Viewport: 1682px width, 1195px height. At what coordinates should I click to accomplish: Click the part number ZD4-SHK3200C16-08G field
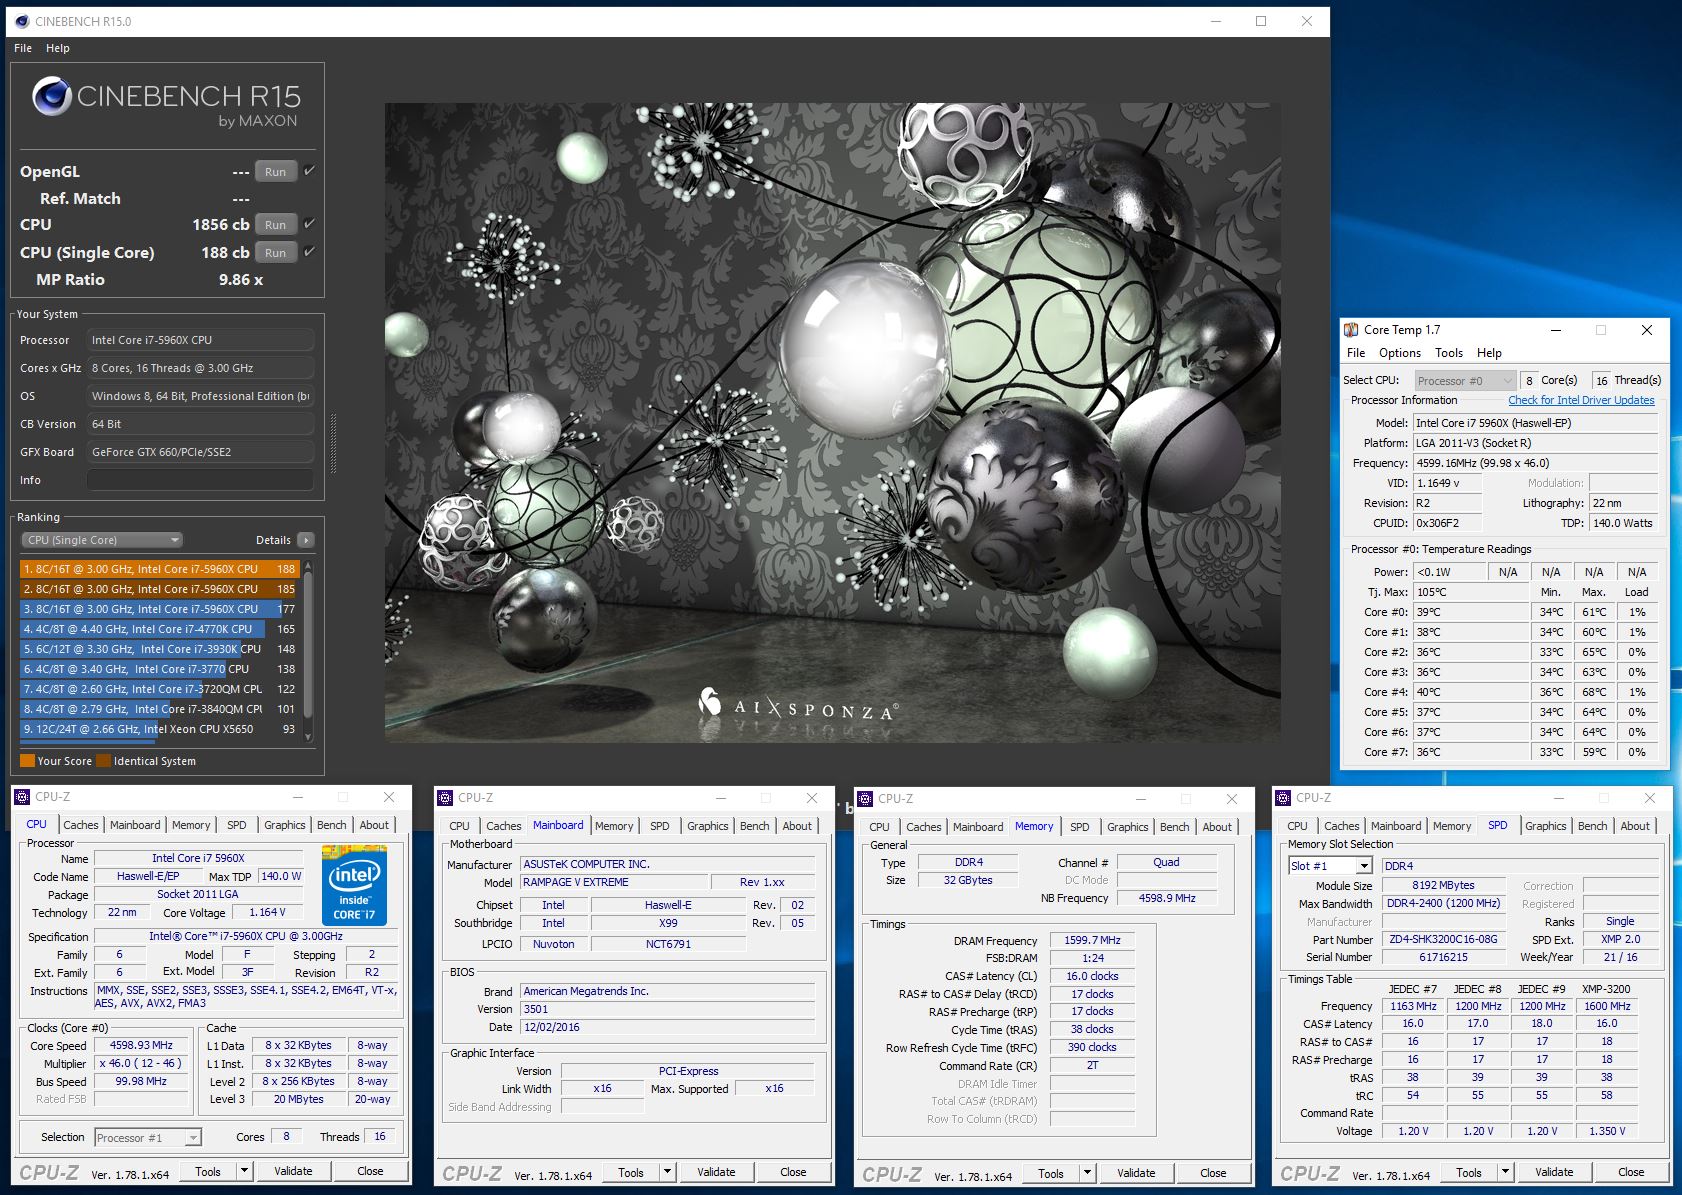pos(1443,940)
